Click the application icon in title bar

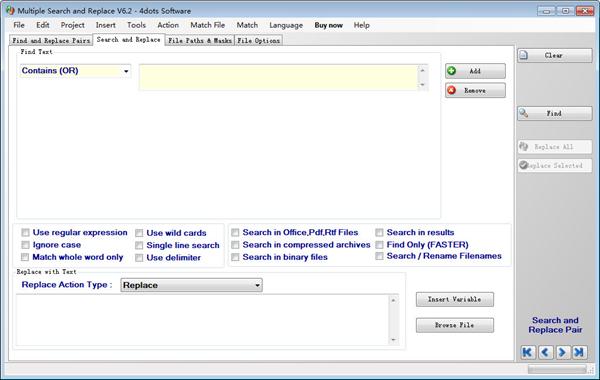pos(10,10)
